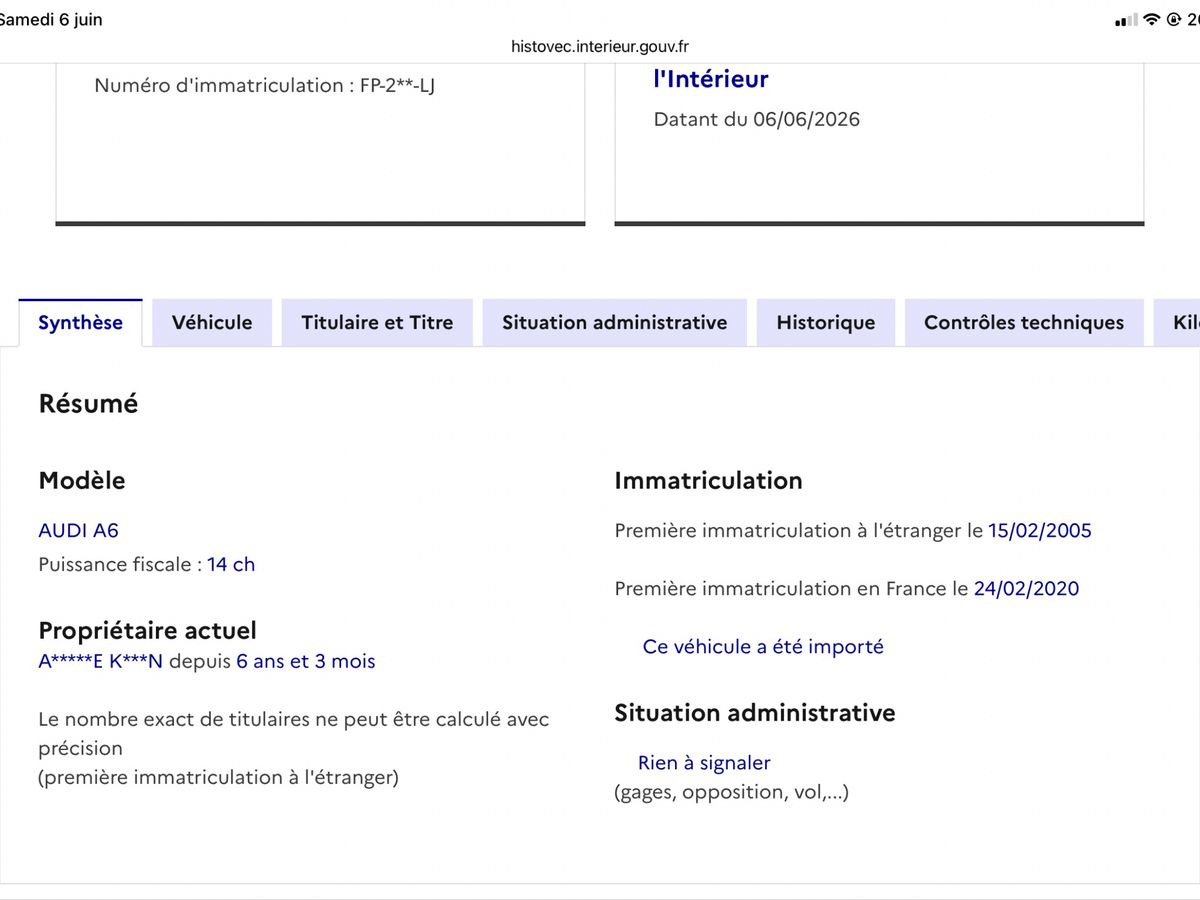Select the Situation administrative tab
1200x900 pixels.
tap(615, 322)
